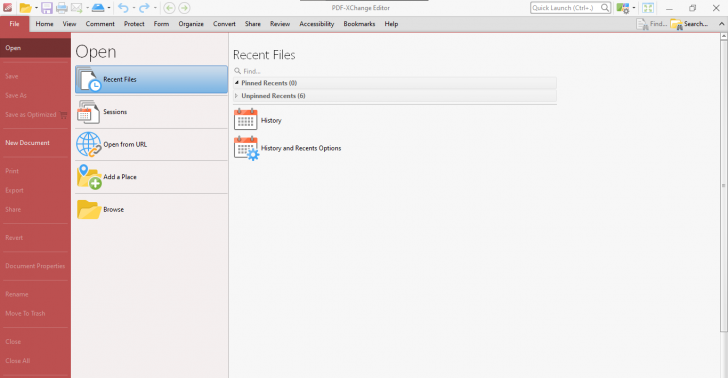Click the Save floppy disk icon
The height and width of the screenshot is (378, 728).
46,8
